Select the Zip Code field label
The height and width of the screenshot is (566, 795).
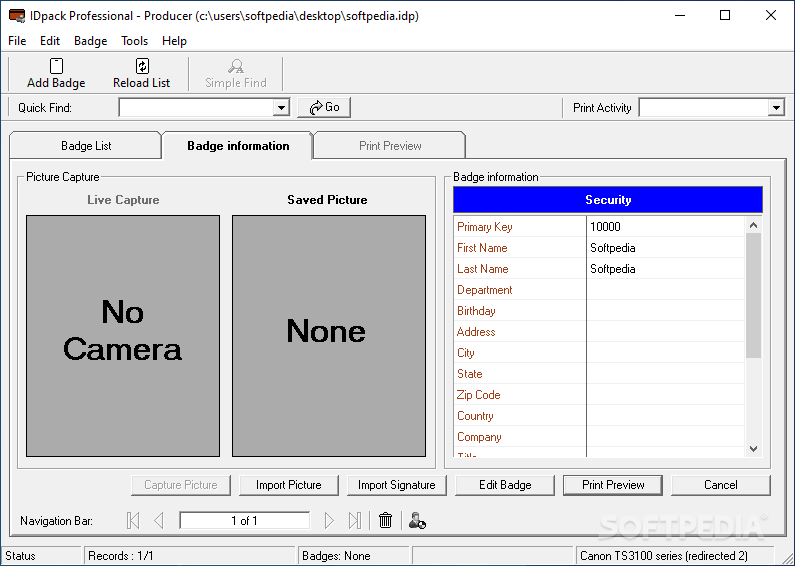479,395
